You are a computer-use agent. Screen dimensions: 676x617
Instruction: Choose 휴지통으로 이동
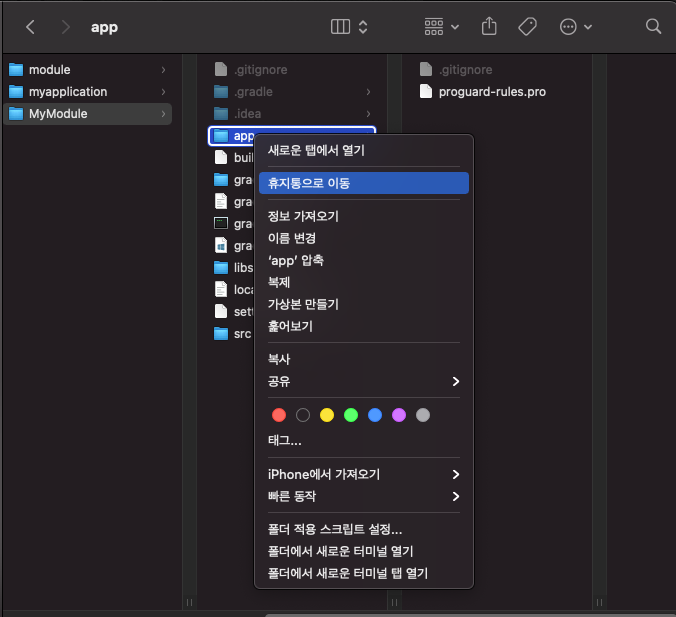click(364, 183)
